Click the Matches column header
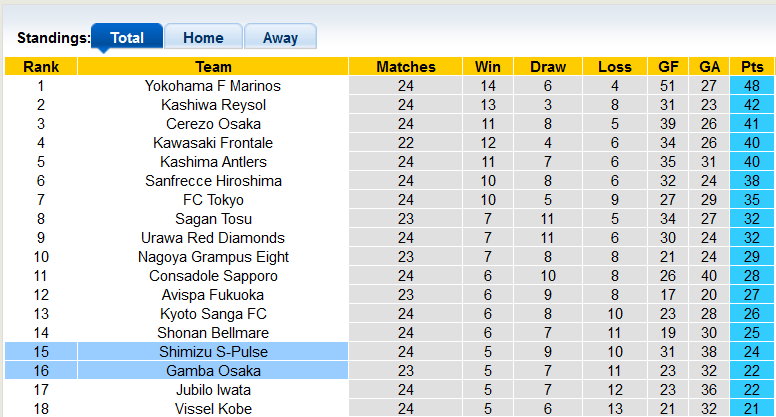Screen dimensions: 776x417 pyautogui.click(x=405, y=67)
